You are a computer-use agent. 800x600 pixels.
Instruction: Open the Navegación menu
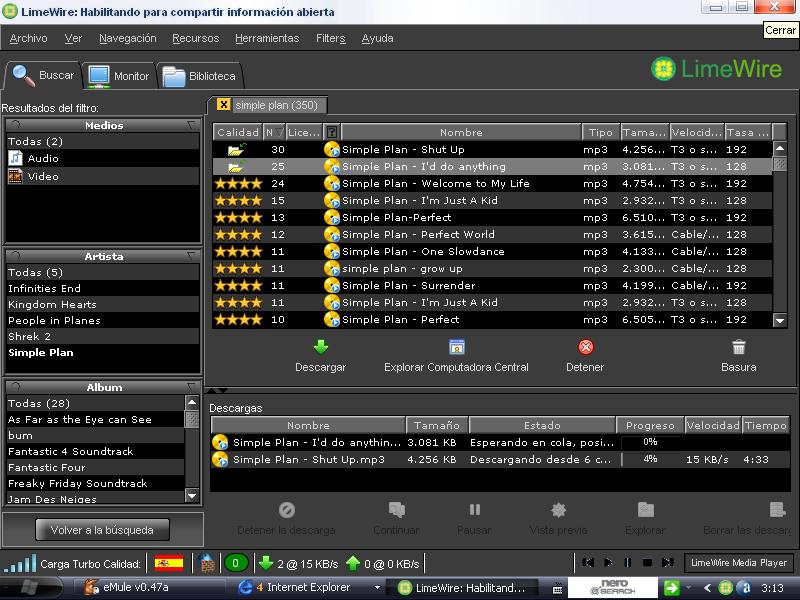128,38
